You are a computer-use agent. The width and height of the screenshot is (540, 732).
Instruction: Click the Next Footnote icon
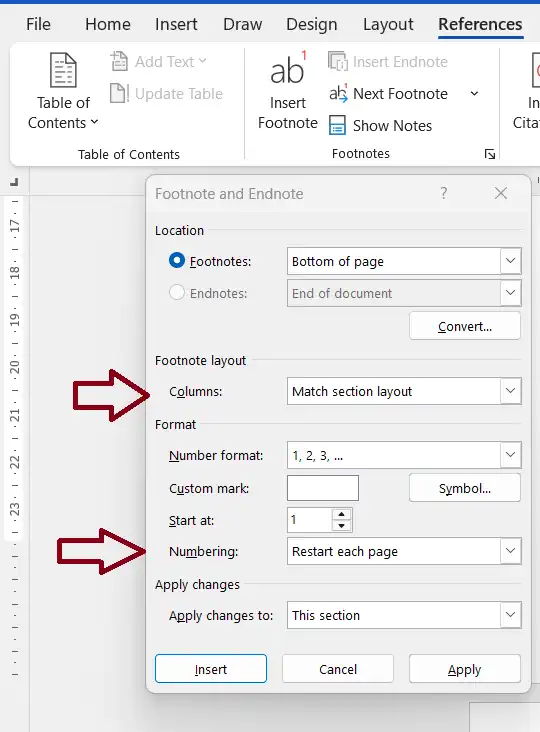[x=338, y=93]
